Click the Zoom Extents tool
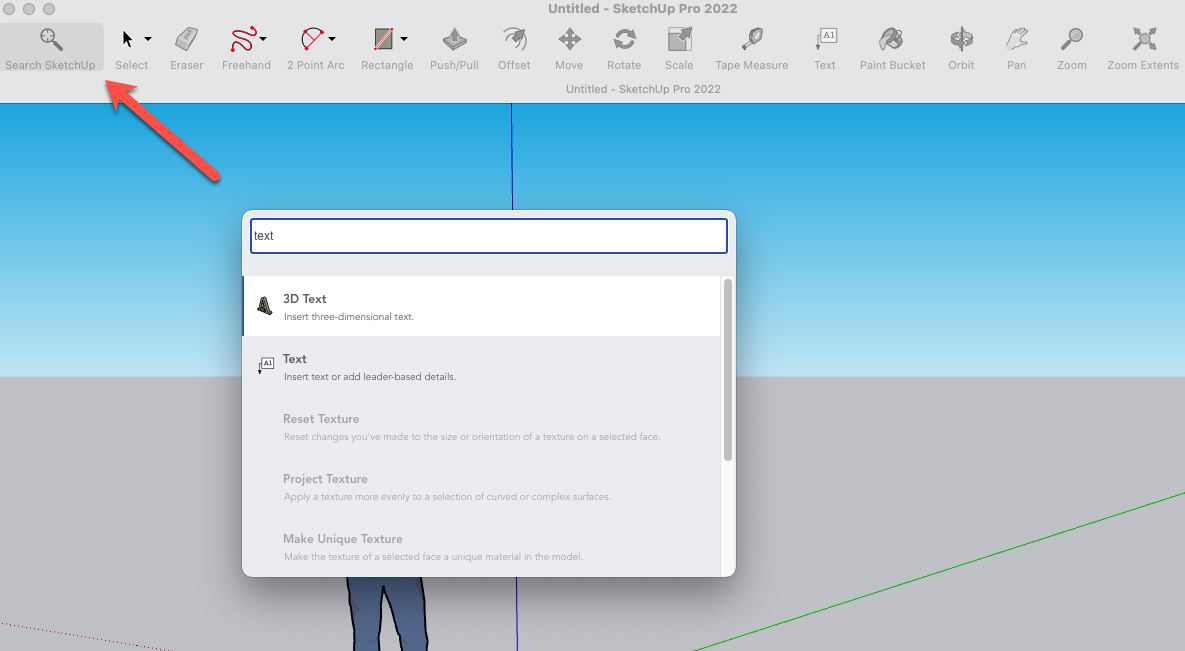 (x=1143, y=48)
